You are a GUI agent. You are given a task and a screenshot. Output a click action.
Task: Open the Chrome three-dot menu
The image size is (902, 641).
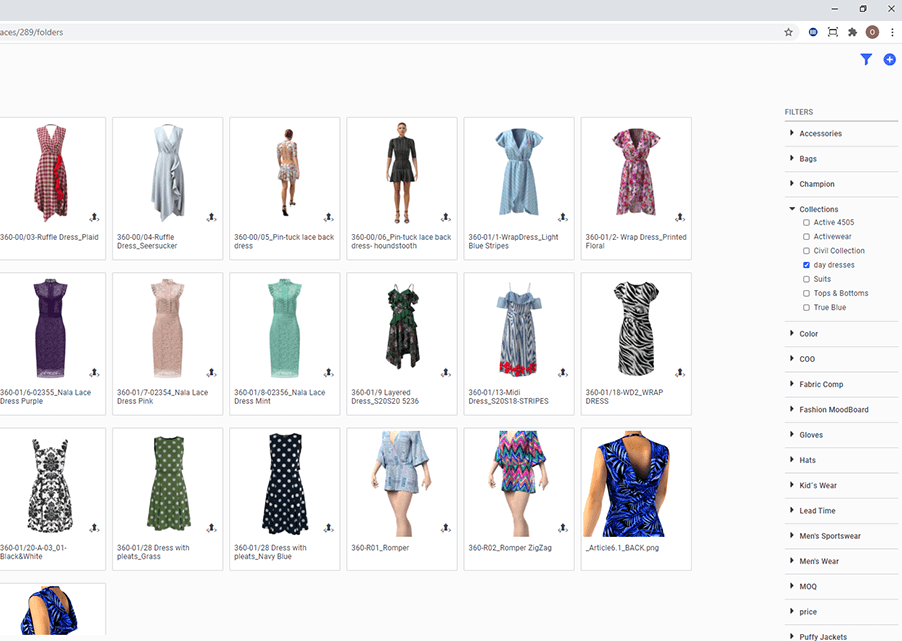click(x=891, y=31)
